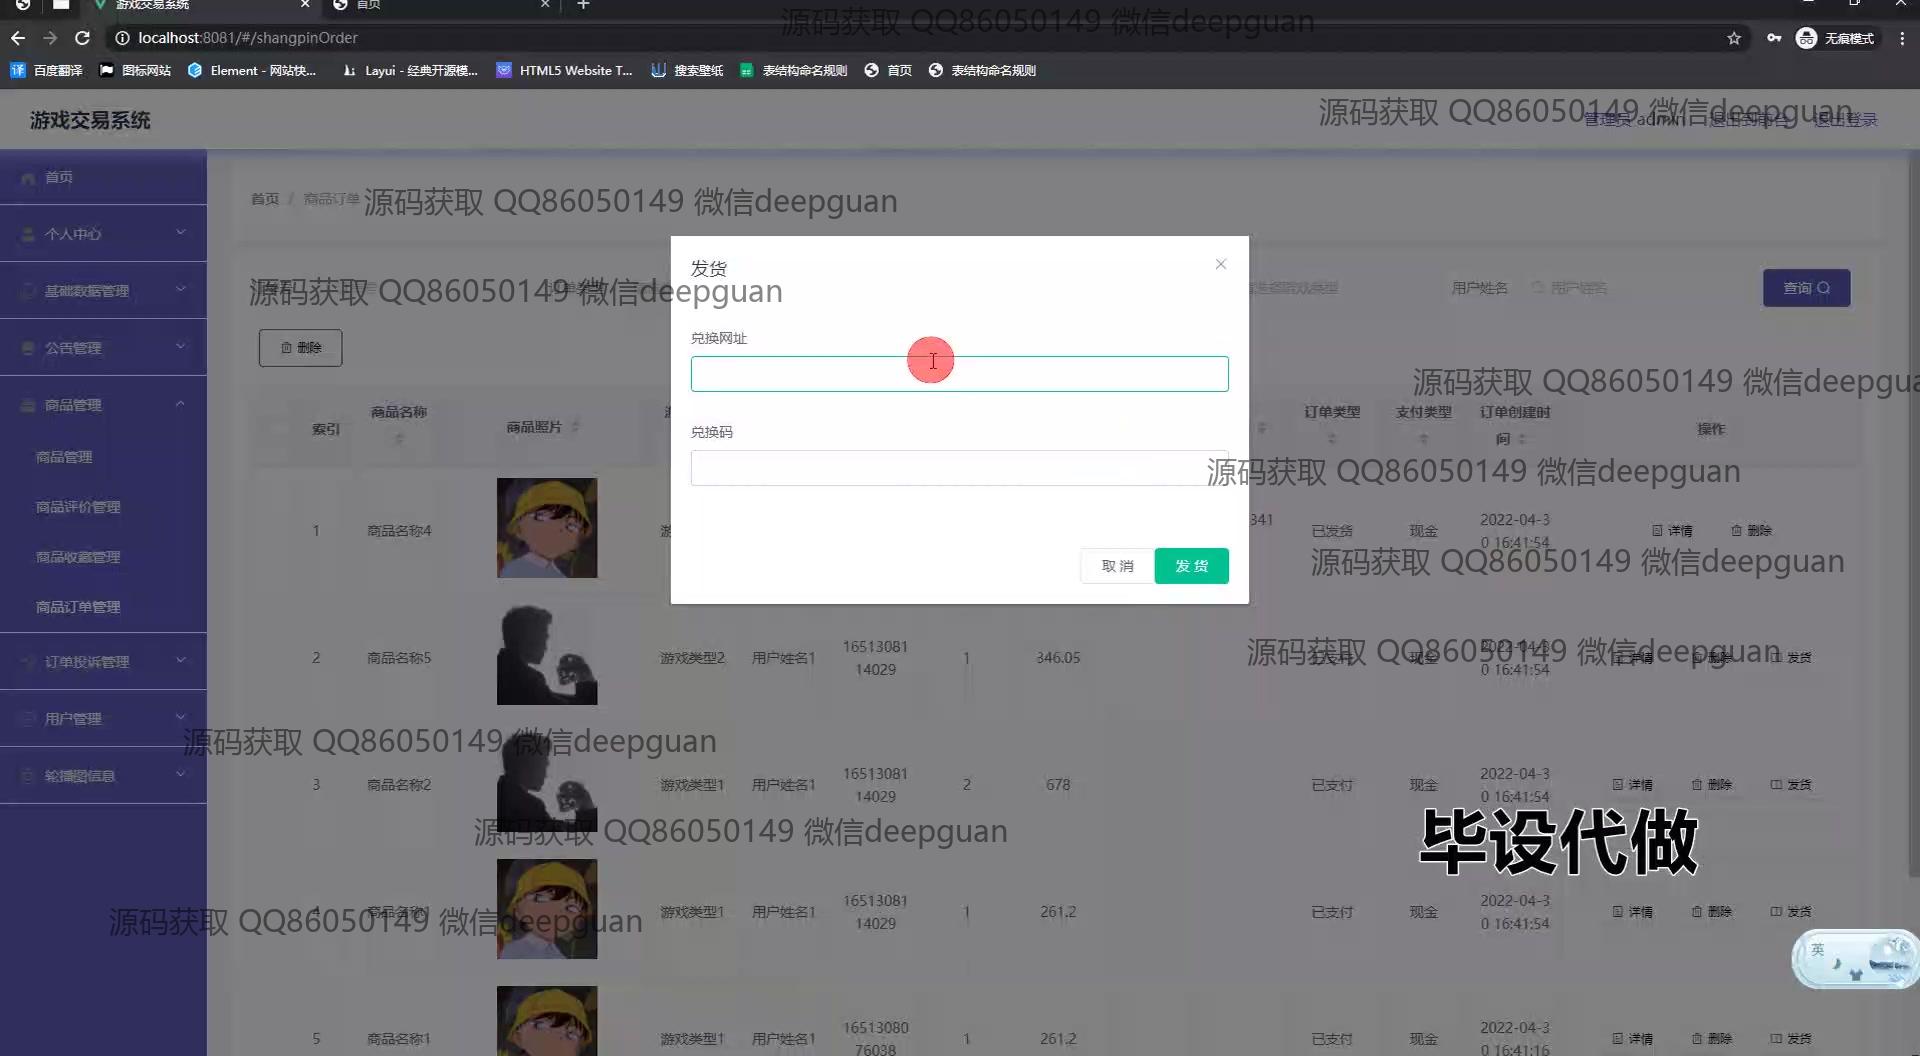Click the 兑换码 input field
Image resolution: width=1920 pixels, height=1056 pixels.
(x=959, y=468)
